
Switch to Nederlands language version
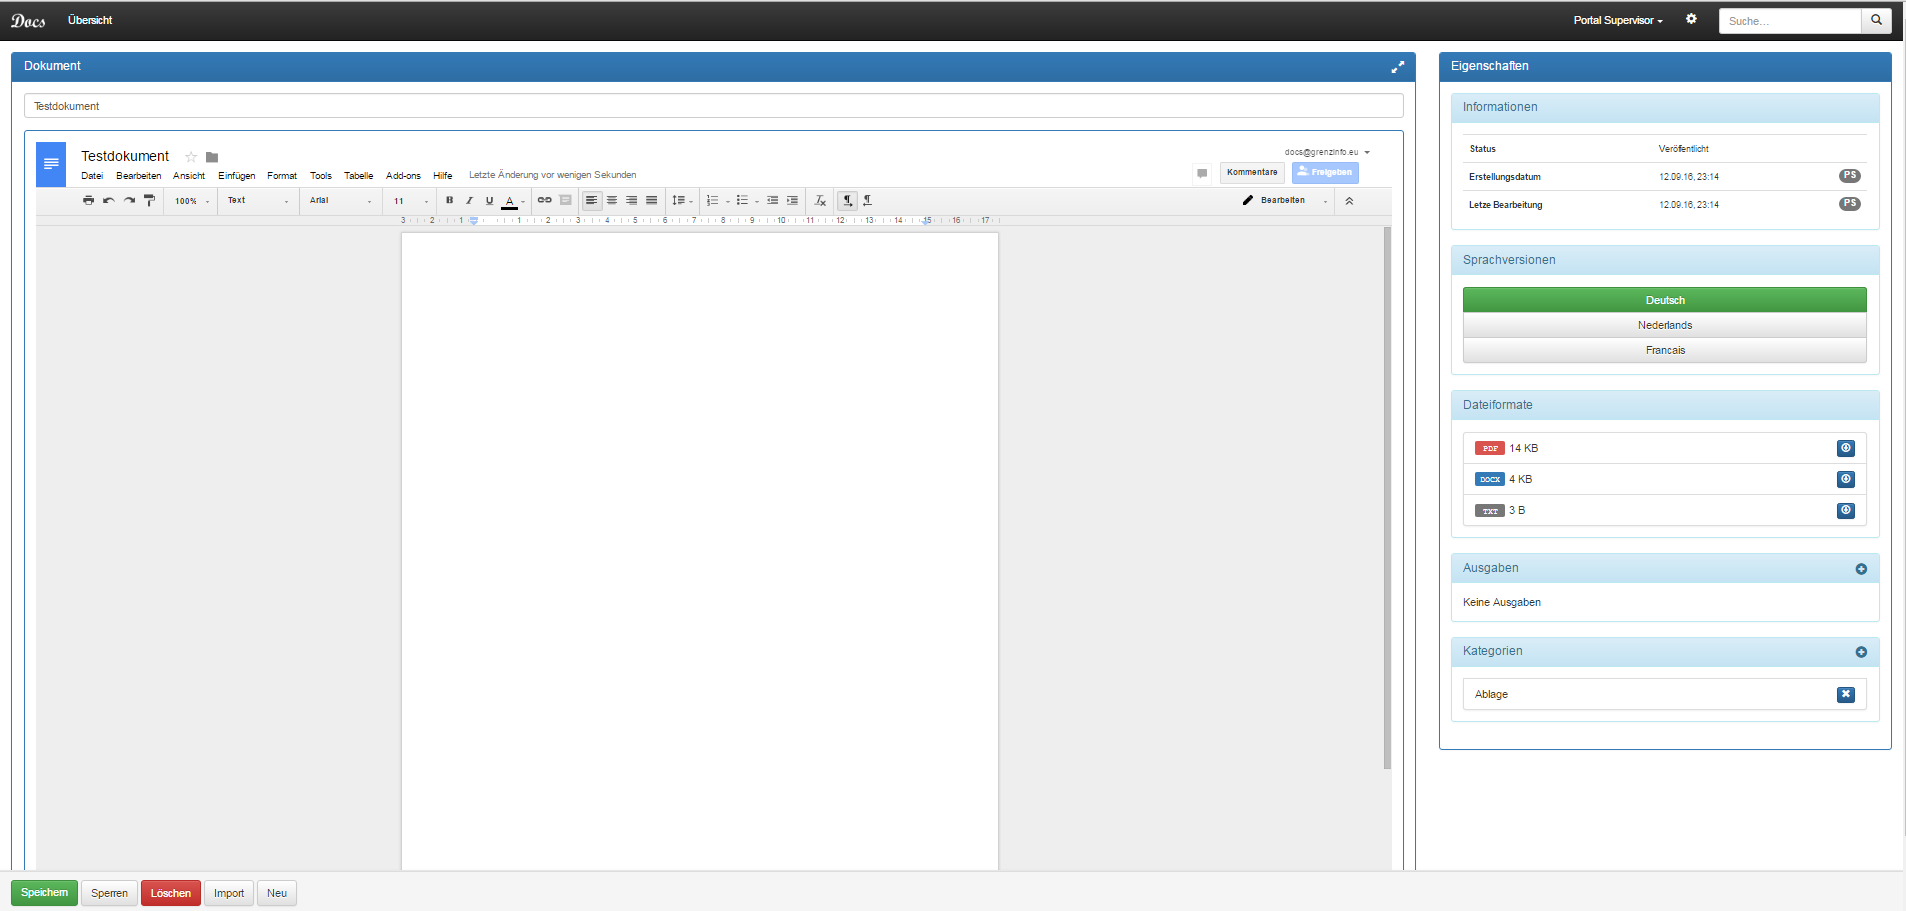(x=1664, y=325)
